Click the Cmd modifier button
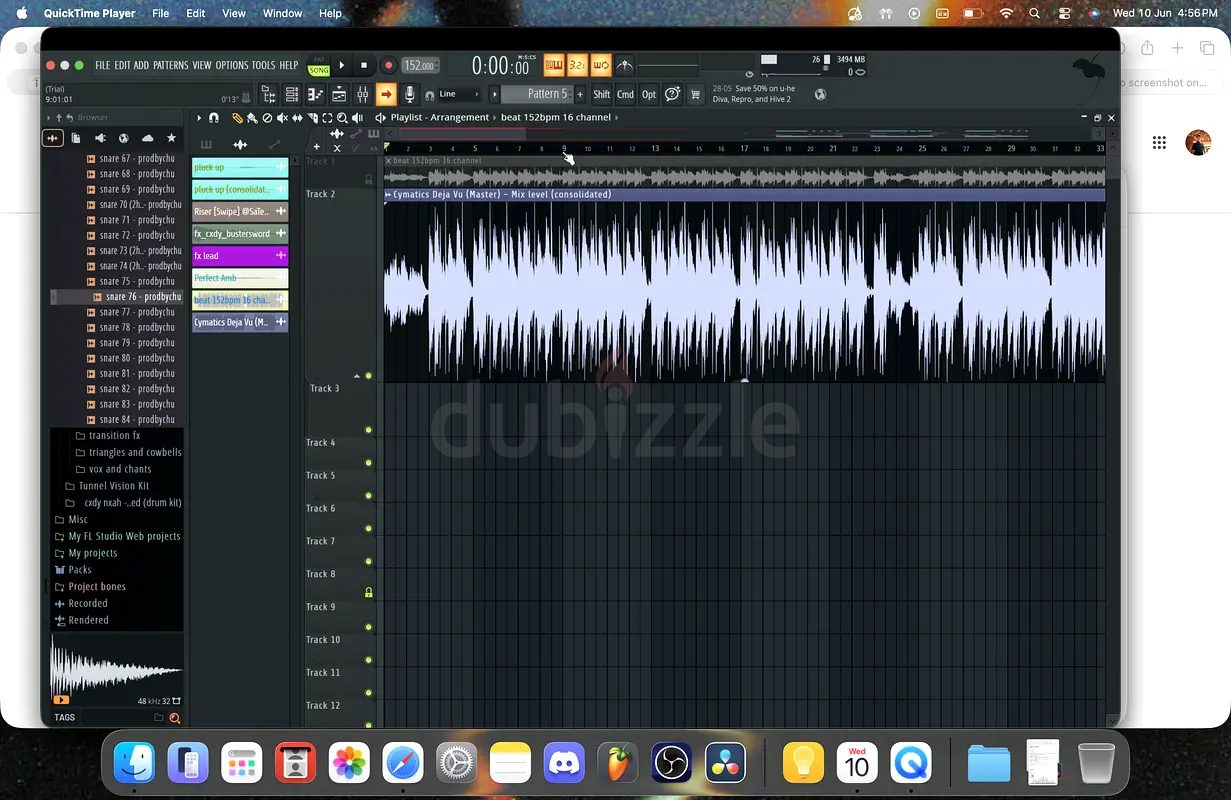The height and width of the screenshot is (800, 1231). pos(625,95)
